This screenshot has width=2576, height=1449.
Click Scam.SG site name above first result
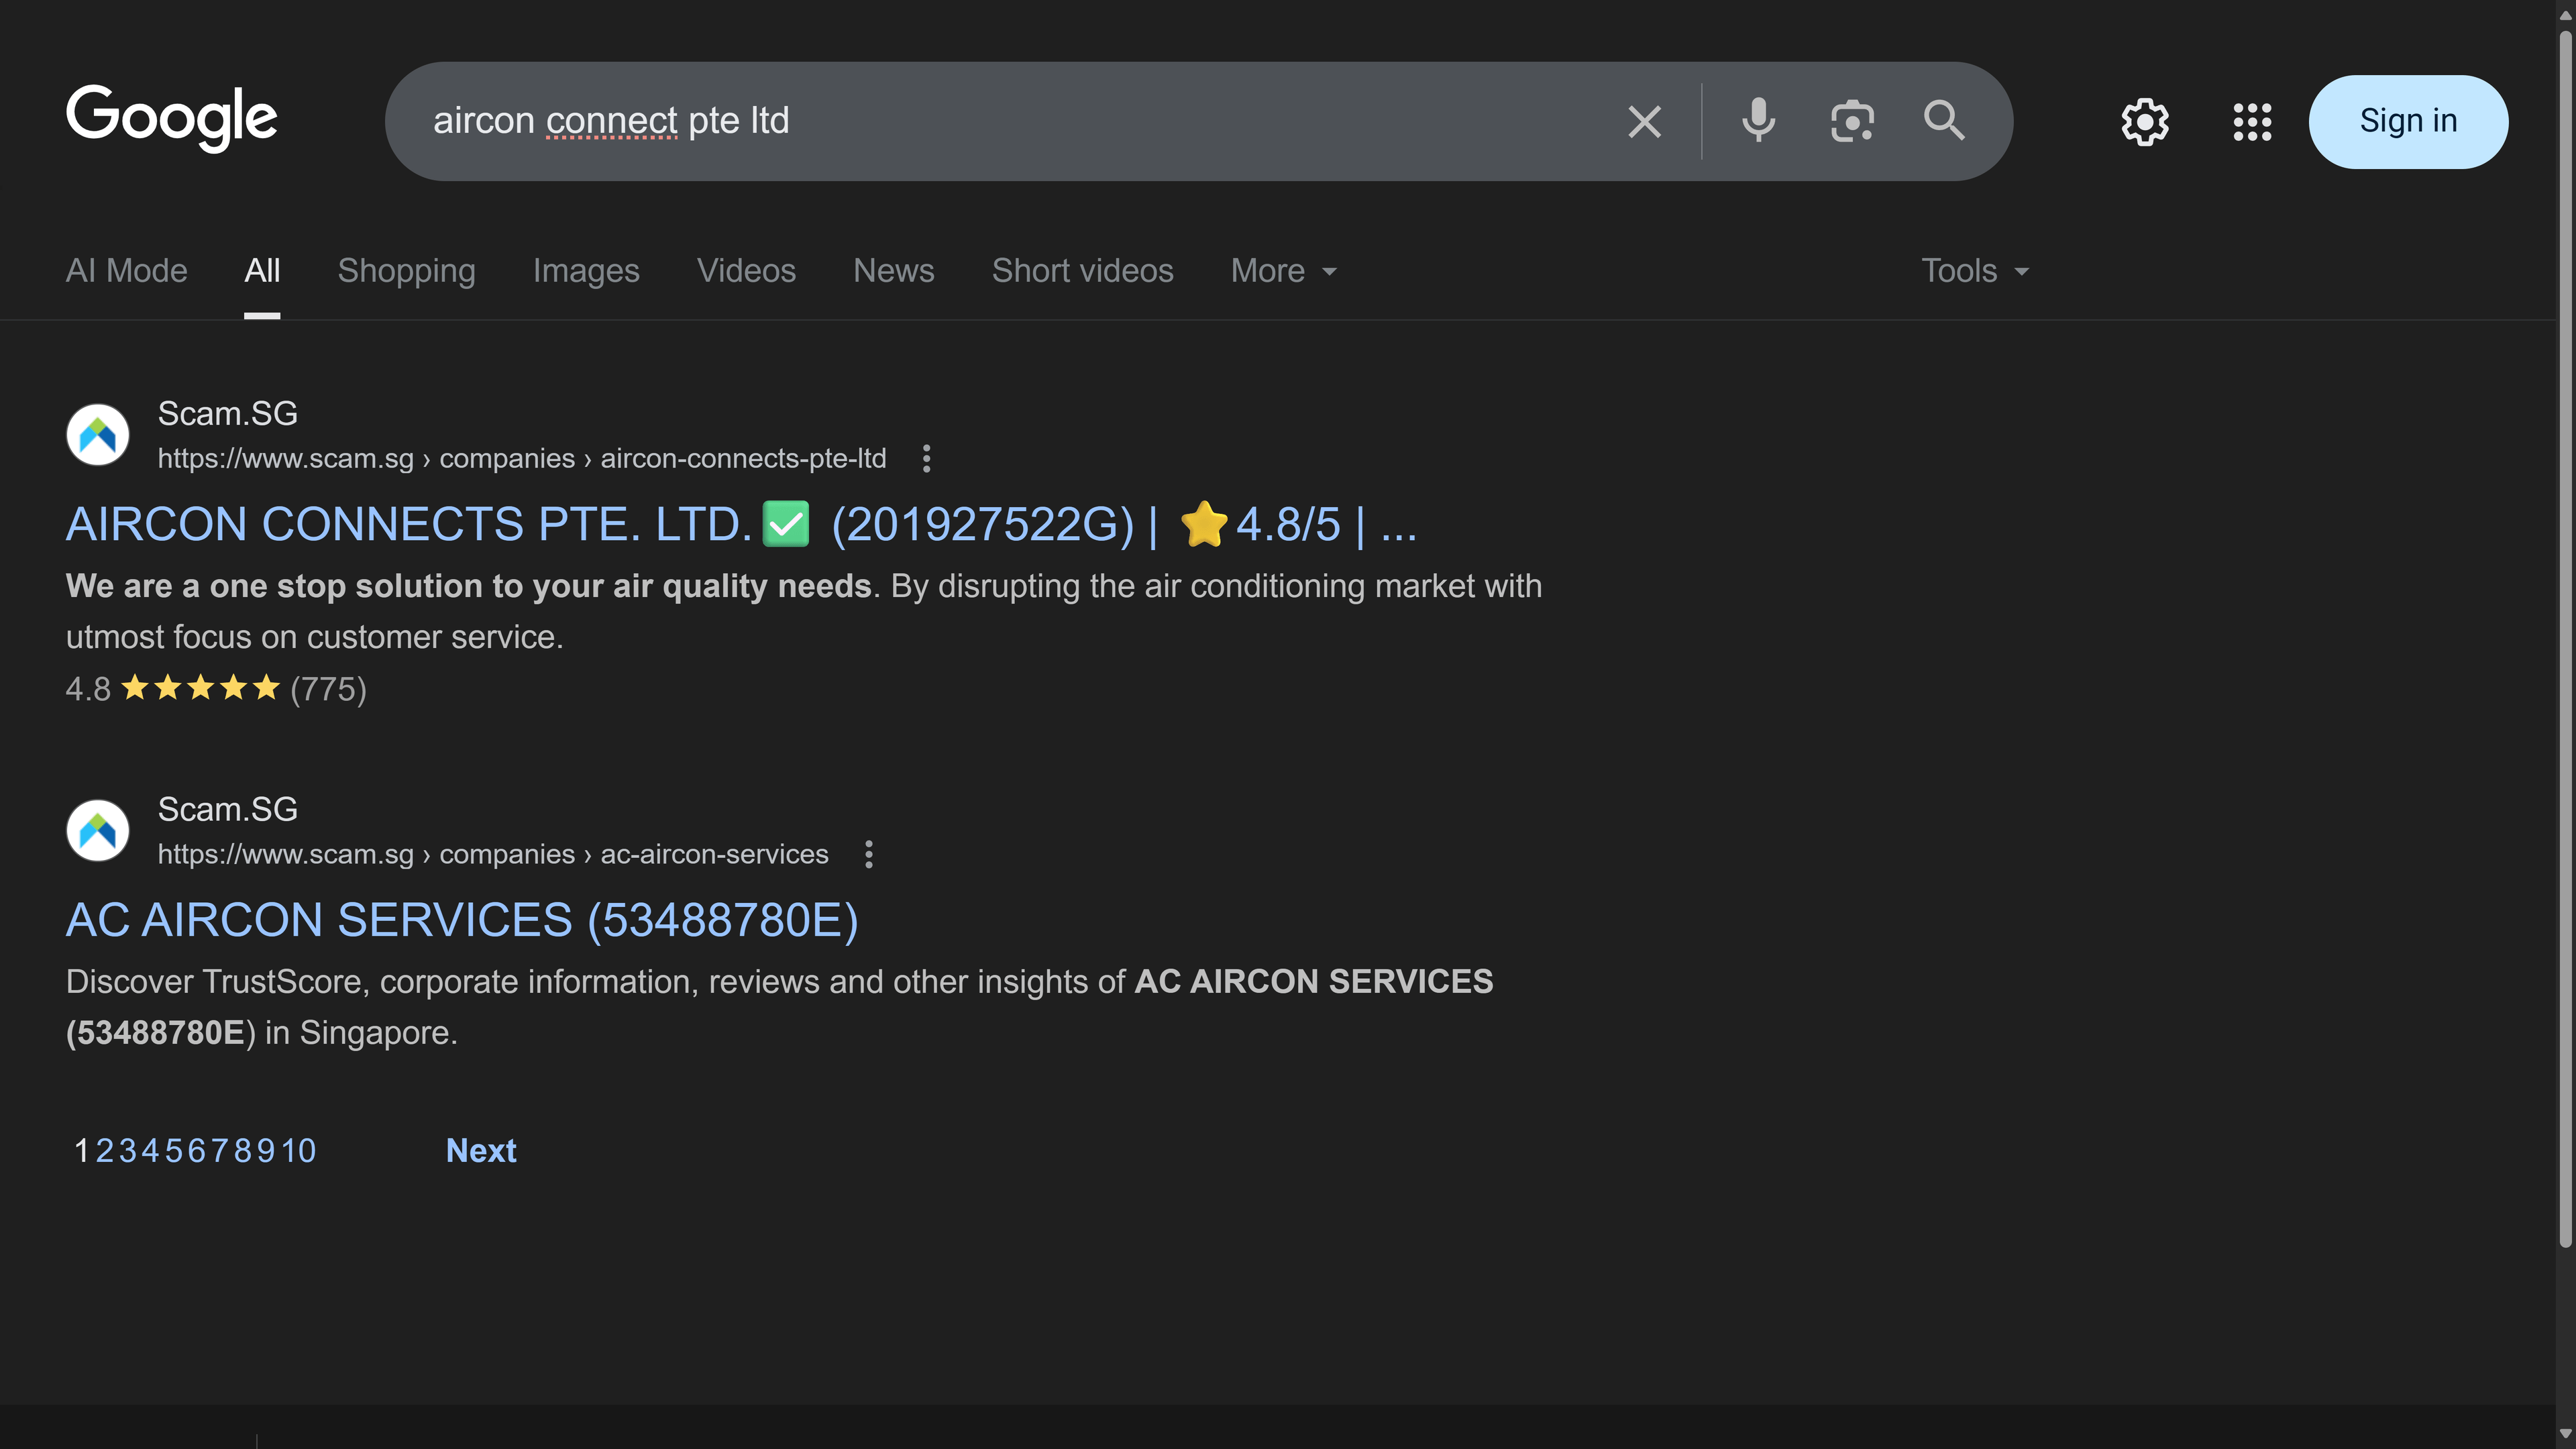point(228,413)
